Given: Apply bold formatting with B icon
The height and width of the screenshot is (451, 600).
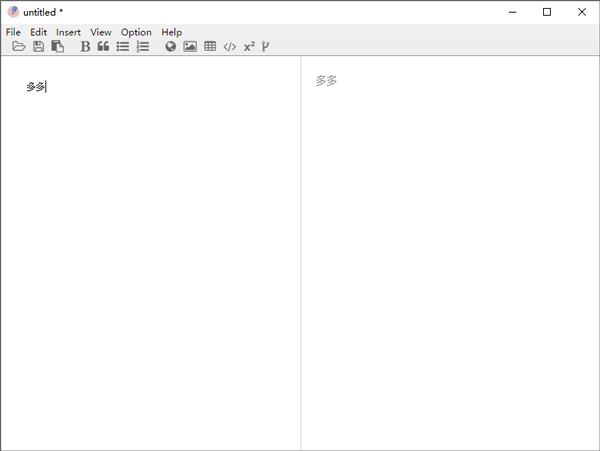Looking at the screenshot, I should 85,46.
